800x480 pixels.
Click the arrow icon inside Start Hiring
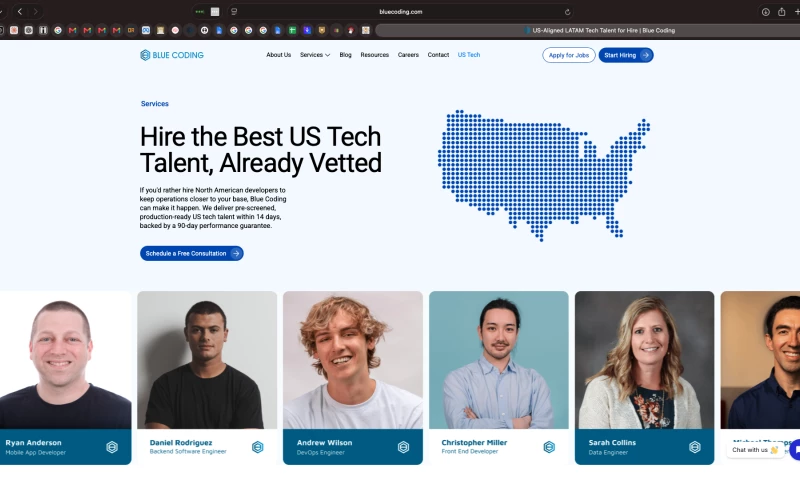pyautogui.click(x=645, y=55)
